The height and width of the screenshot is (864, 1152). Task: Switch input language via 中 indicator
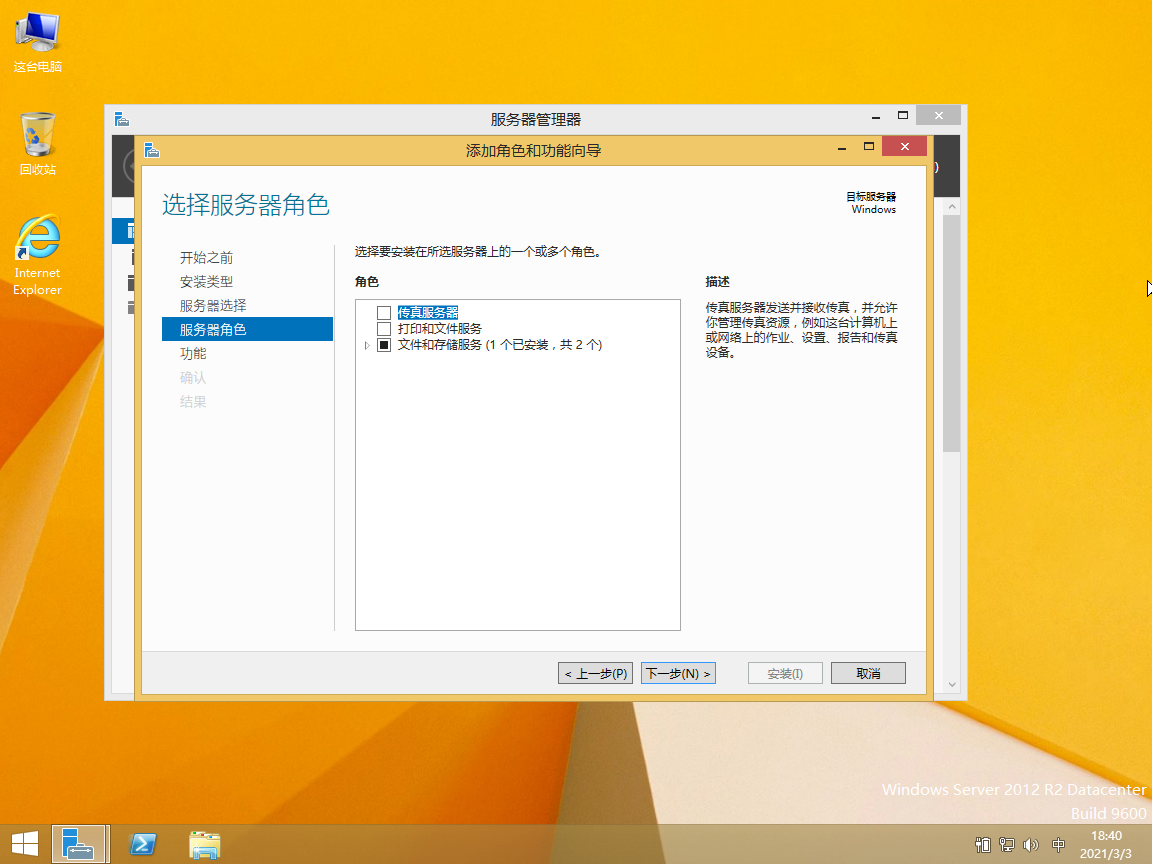tap(1059, 845)
